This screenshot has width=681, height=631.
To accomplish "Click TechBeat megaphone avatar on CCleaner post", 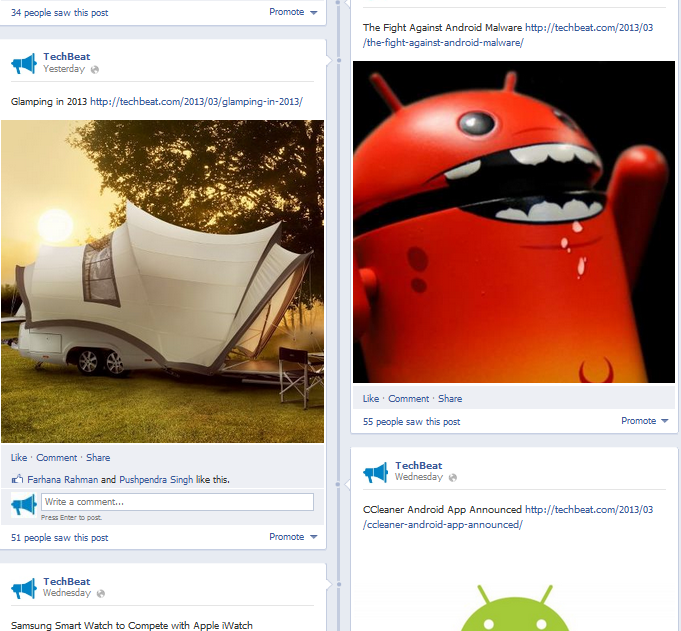I will click(376, 472).
